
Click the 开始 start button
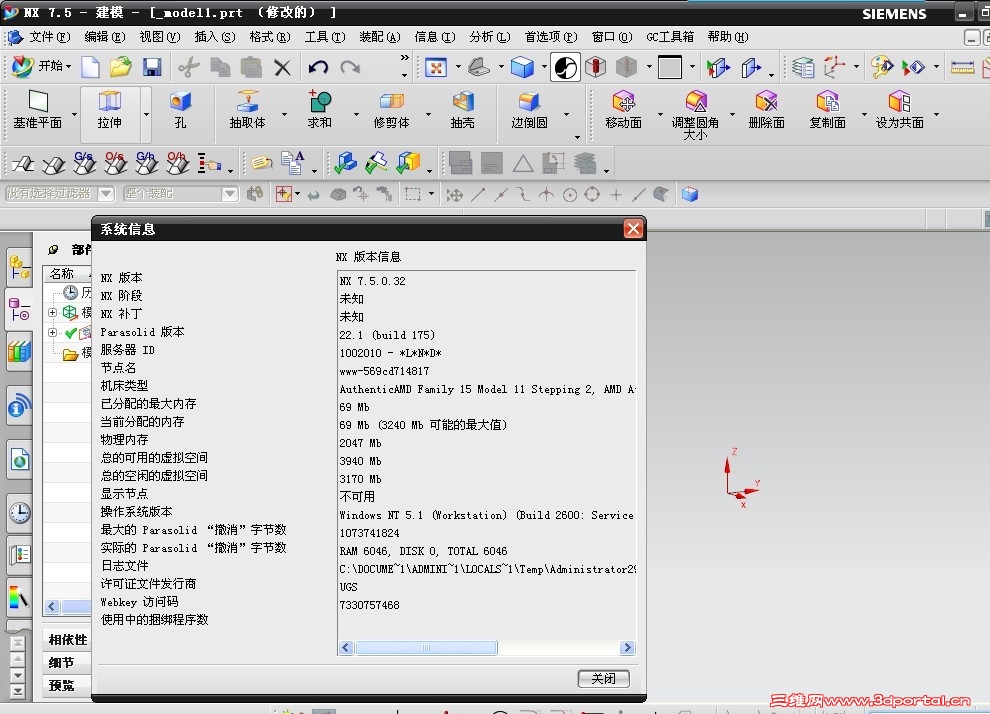click(42, 66)
